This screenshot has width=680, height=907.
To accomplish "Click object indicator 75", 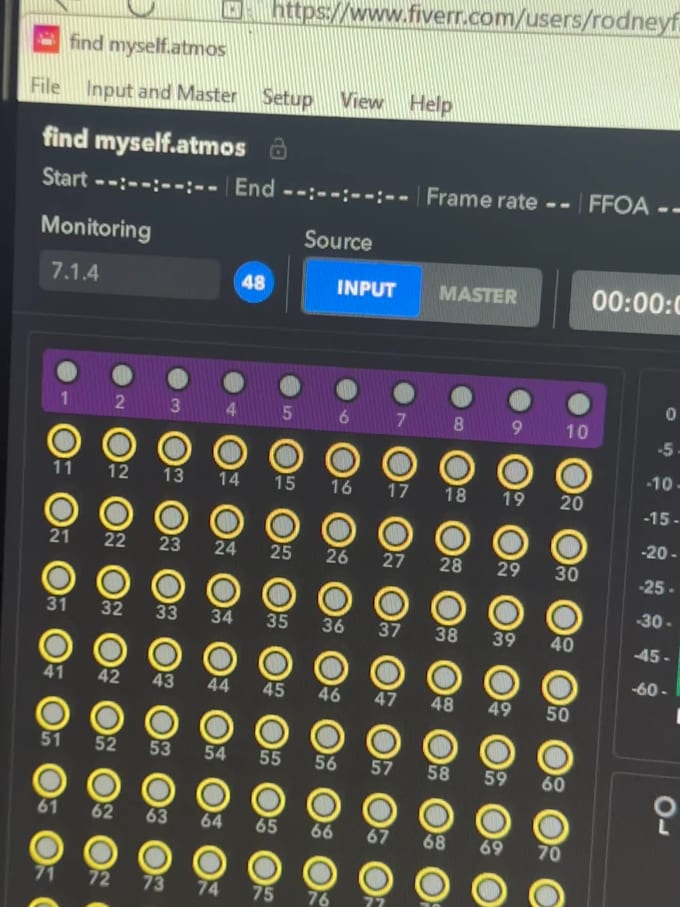I will point(264,867).
